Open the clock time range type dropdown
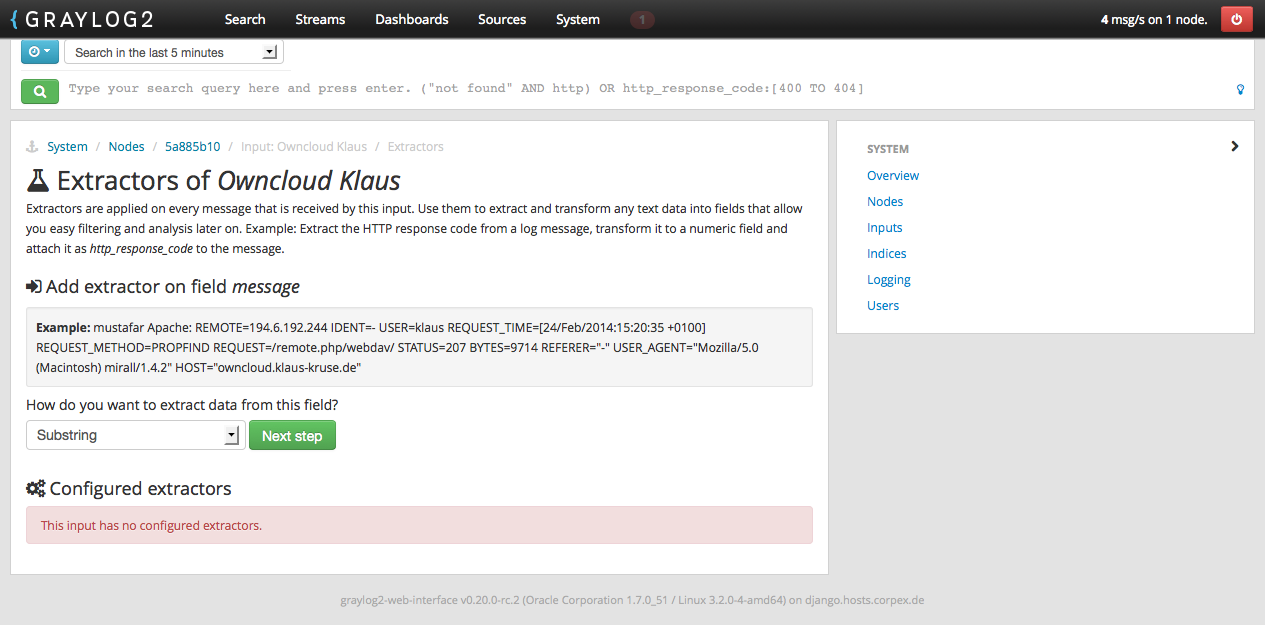Image resolution: width=1265 pixels, height=625 pixels. 40,52
